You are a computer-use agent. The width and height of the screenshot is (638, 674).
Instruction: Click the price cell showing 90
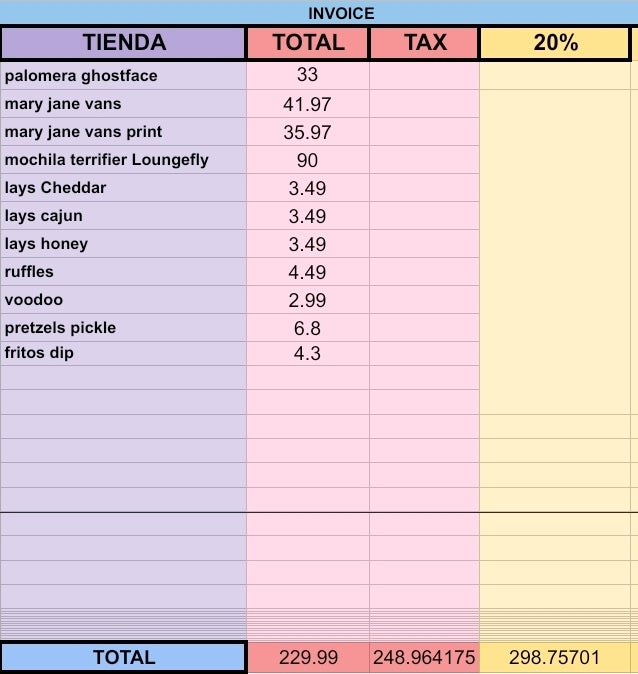pyautogui.click(x=308, y=159)
